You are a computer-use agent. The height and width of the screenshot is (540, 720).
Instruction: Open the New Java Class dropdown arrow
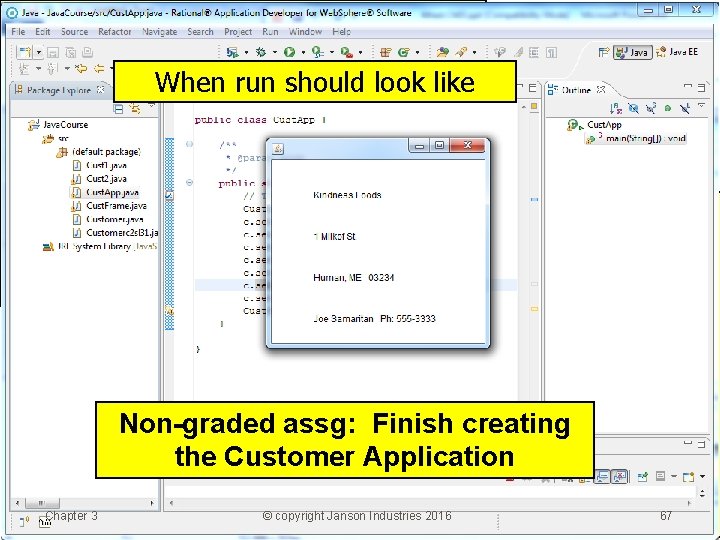[x=417, y=52]
